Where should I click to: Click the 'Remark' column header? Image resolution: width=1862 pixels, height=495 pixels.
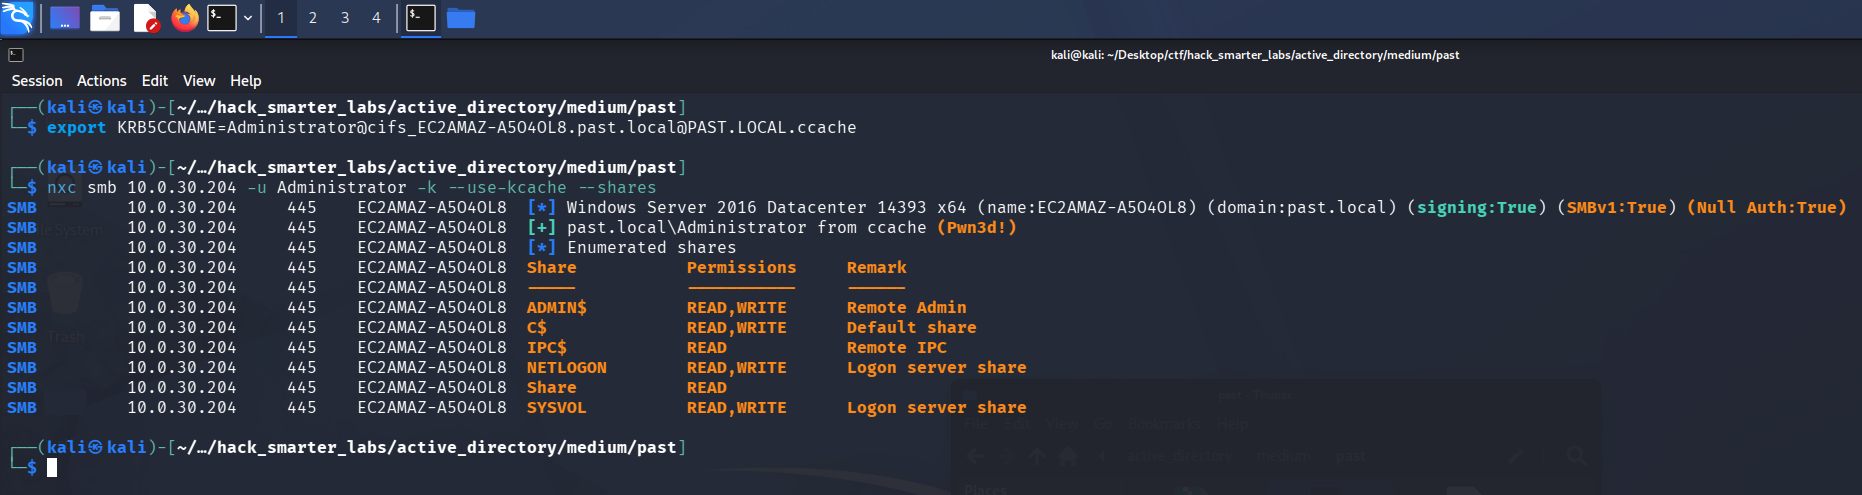coord(877,268)
